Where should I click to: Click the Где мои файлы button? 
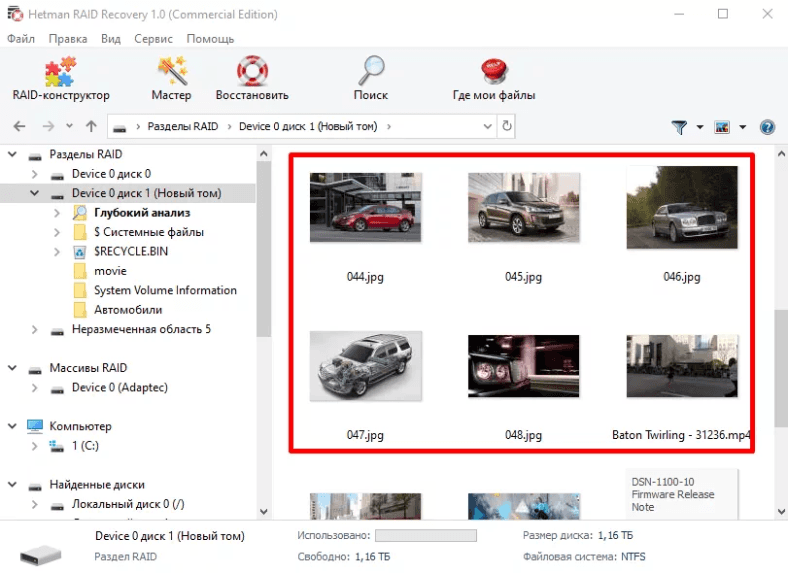(493, 79)
